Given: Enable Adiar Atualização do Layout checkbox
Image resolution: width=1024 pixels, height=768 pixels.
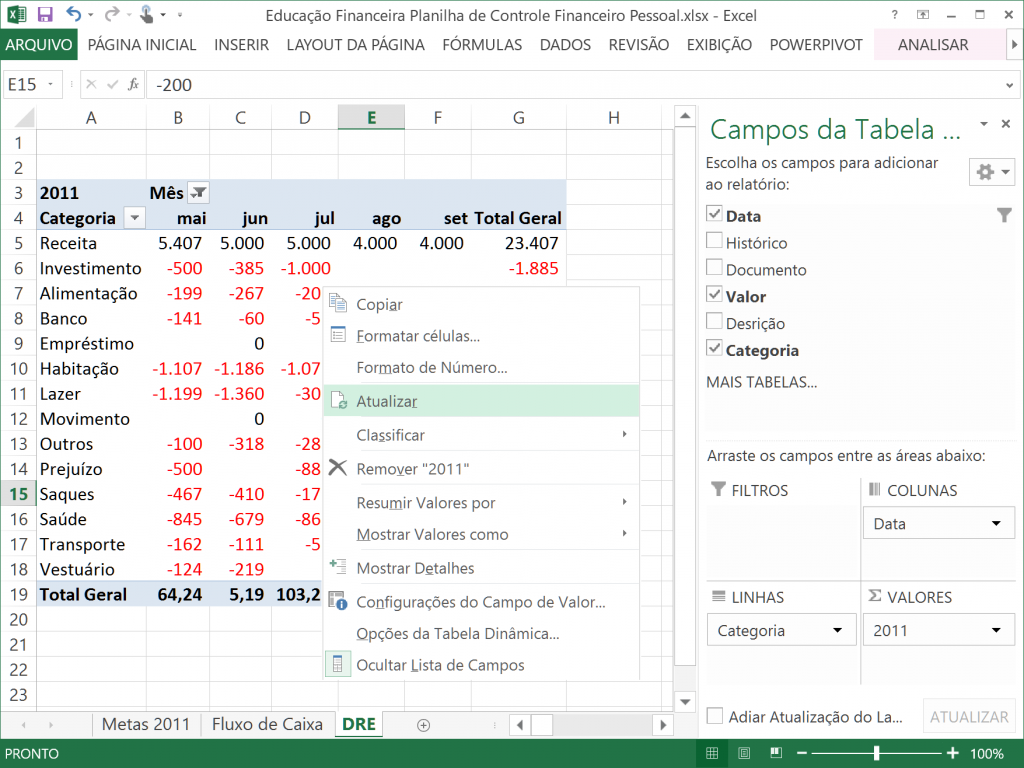Looking at the screenshot, I should point(715,716).
